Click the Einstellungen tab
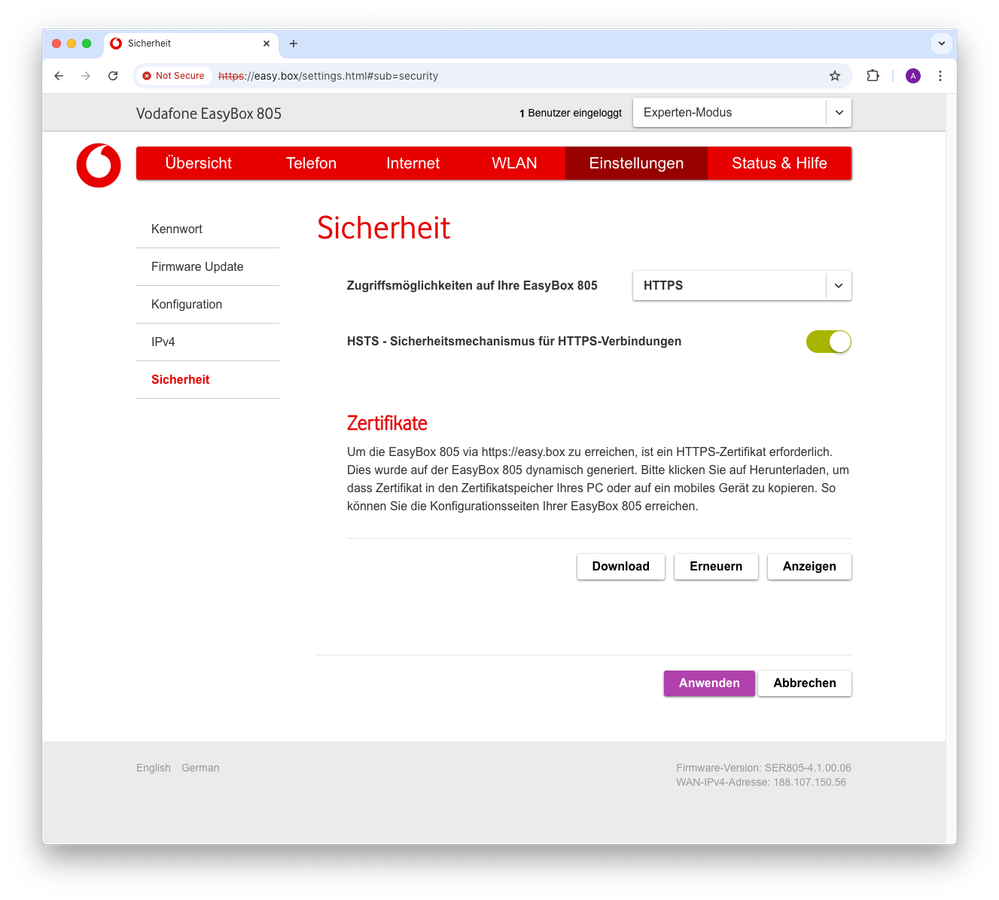999x900 pixels. tap(636, 163)
